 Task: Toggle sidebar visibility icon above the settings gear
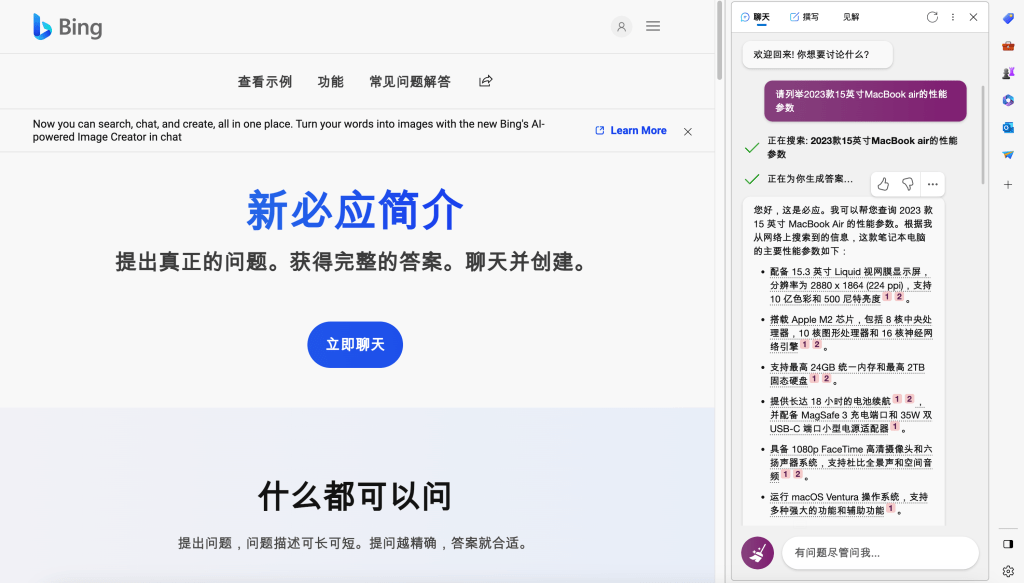[x=1008, y=544]
